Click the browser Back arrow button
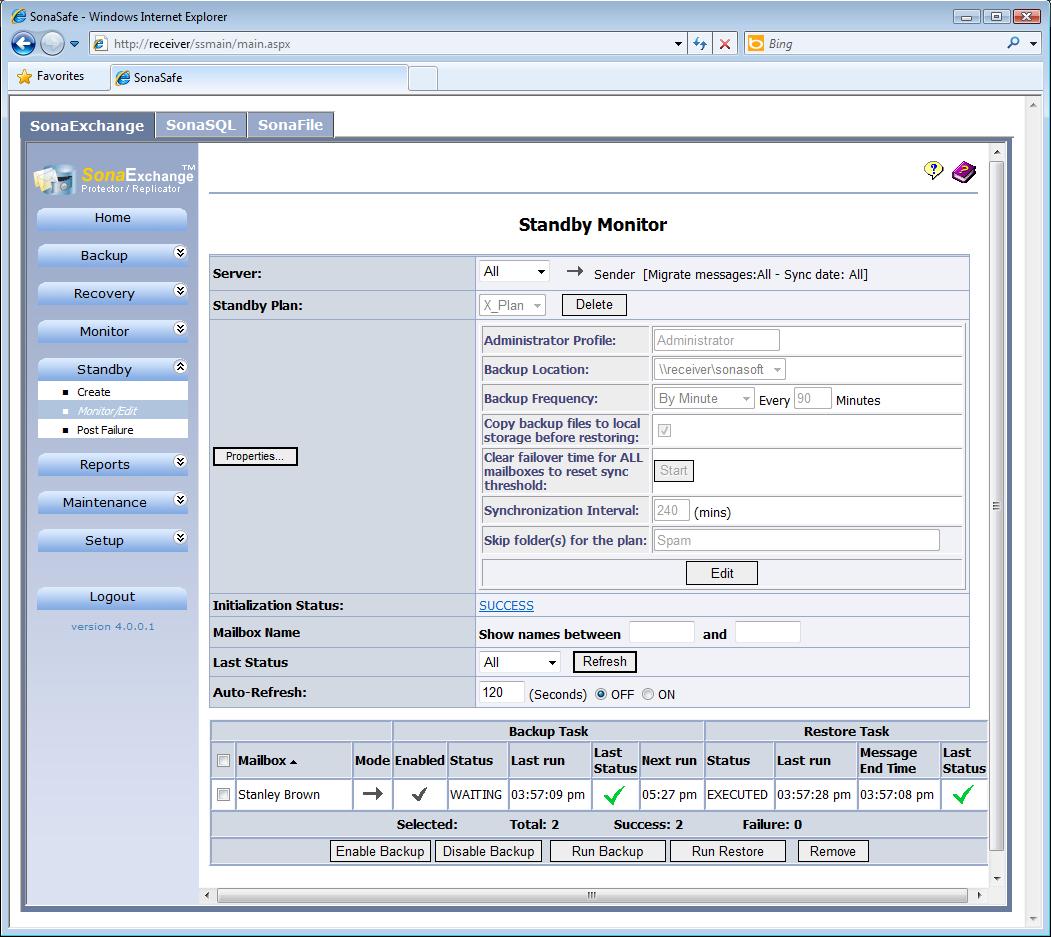The height and width of the screenshot is (937, 1051). tap(24, 44)
